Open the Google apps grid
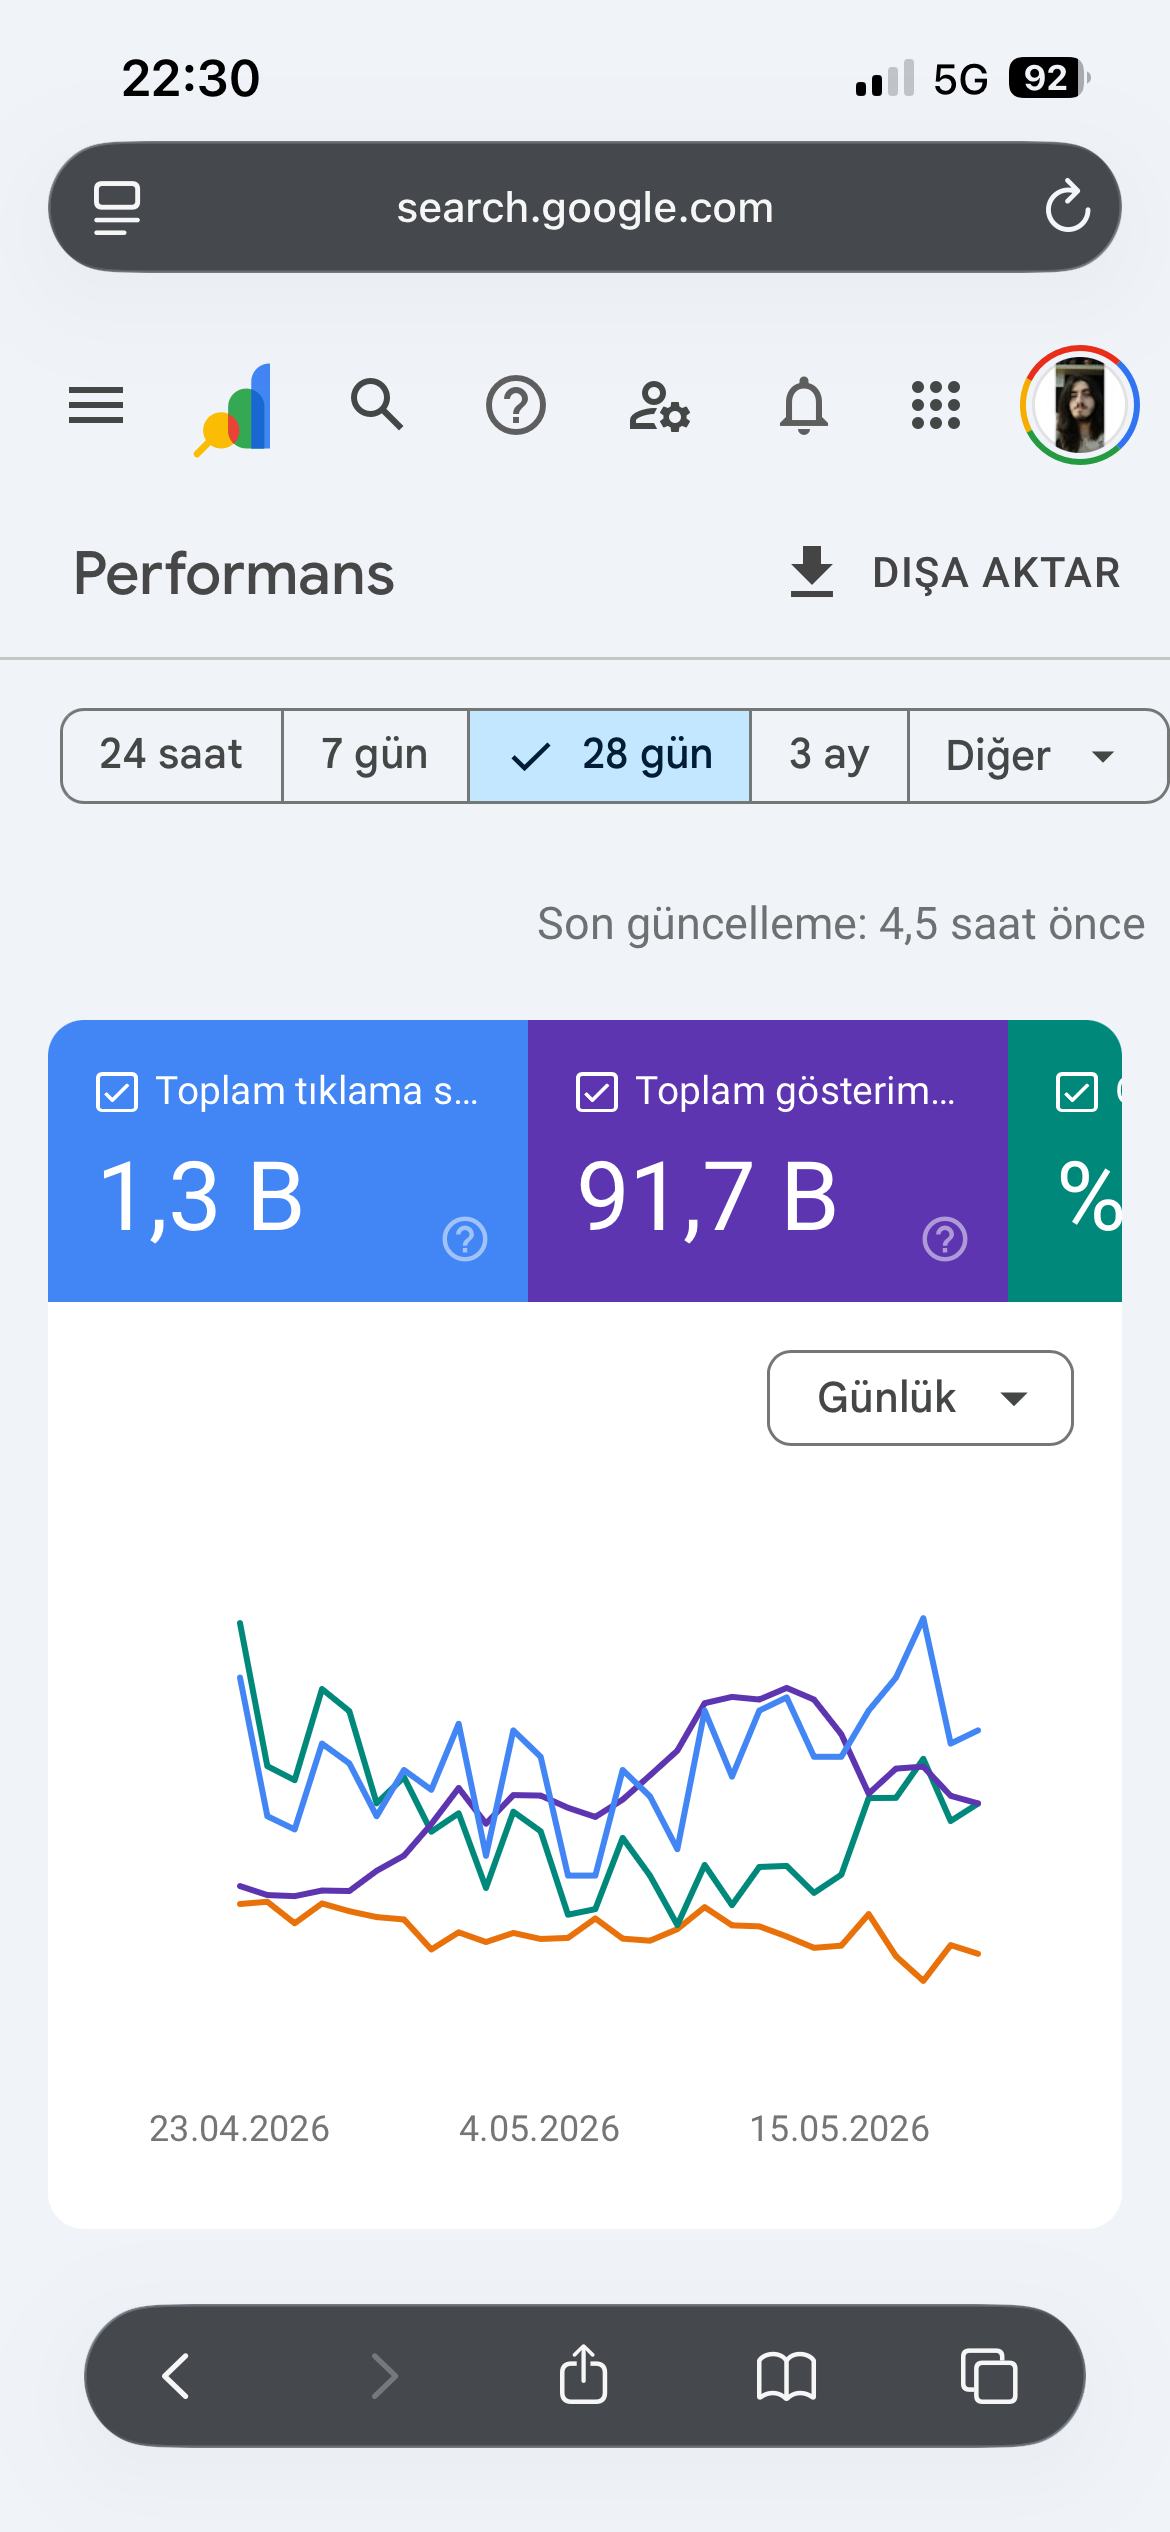Viewport: 1170px width, 2532px height. click(x=936, y=405)
